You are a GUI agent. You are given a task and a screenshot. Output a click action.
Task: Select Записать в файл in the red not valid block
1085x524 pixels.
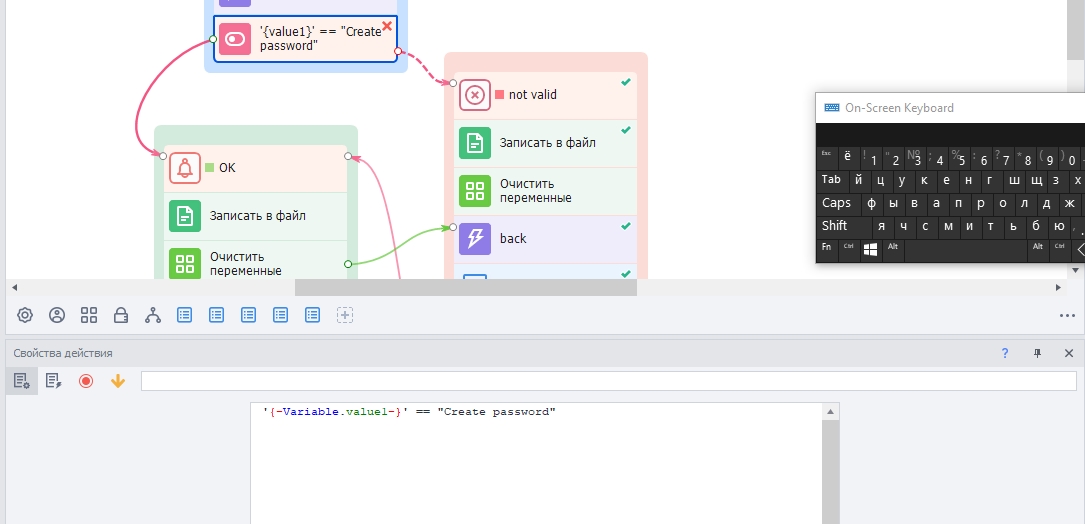[545, 143]
